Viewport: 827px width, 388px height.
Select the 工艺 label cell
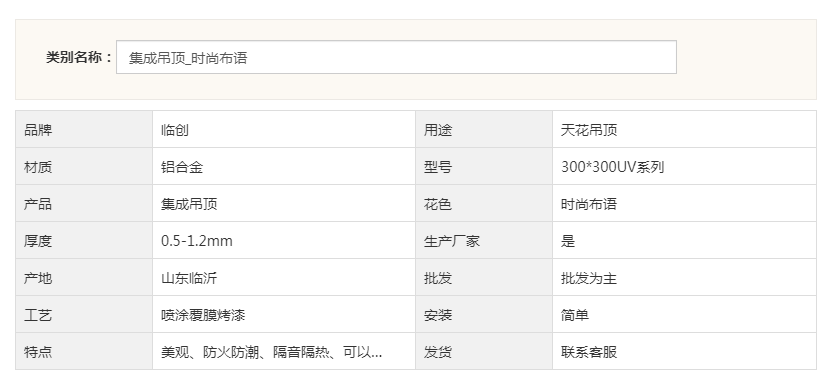point(84,315)
